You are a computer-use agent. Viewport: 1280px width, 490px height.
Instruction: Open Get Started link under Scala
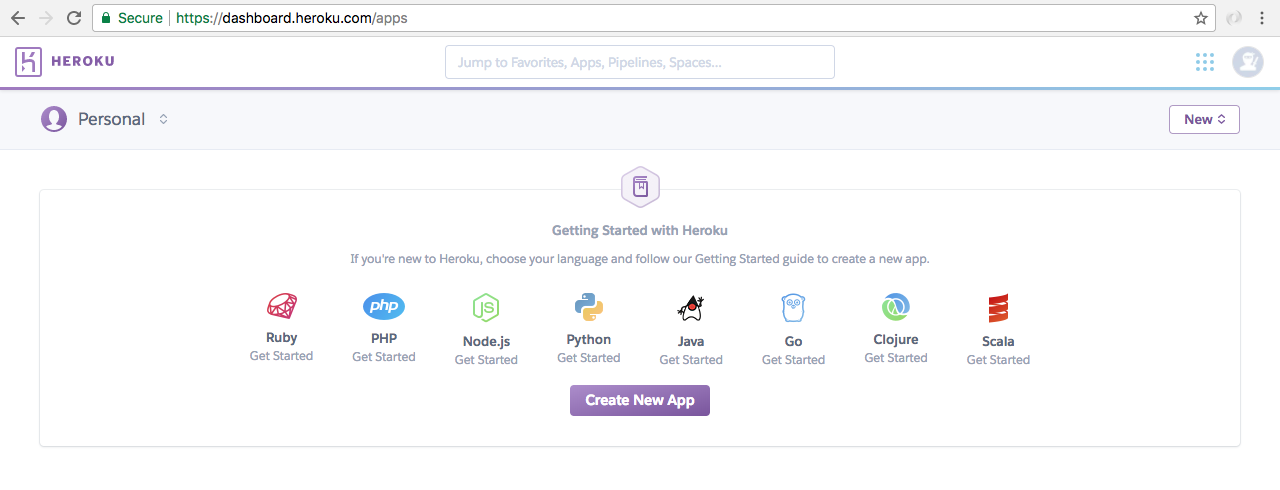(x=998, y=360)
